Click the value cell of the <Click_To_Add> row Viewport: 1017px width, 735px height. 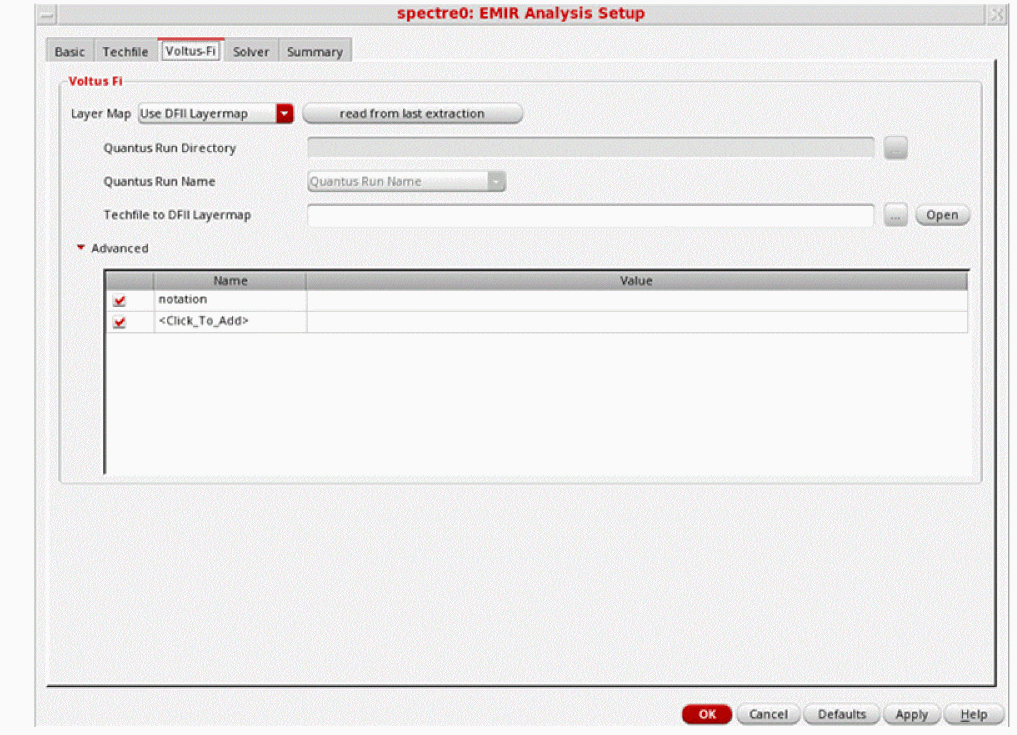[637, 321]
